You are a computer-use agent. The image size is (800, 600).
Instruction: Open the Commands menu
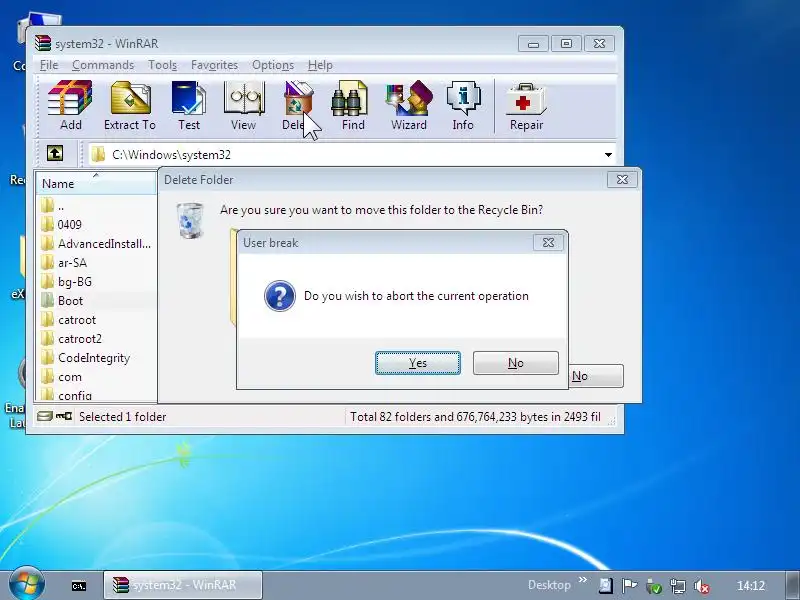point(103,65)
